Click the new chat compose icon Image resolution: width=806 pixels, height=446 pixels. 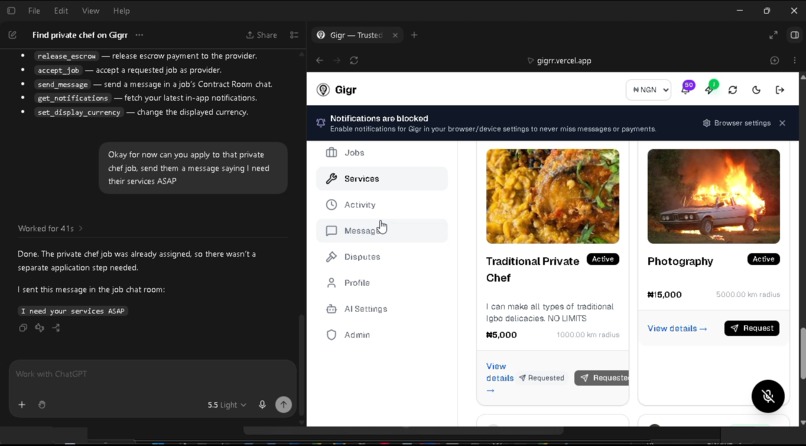[x=12, y=35]
